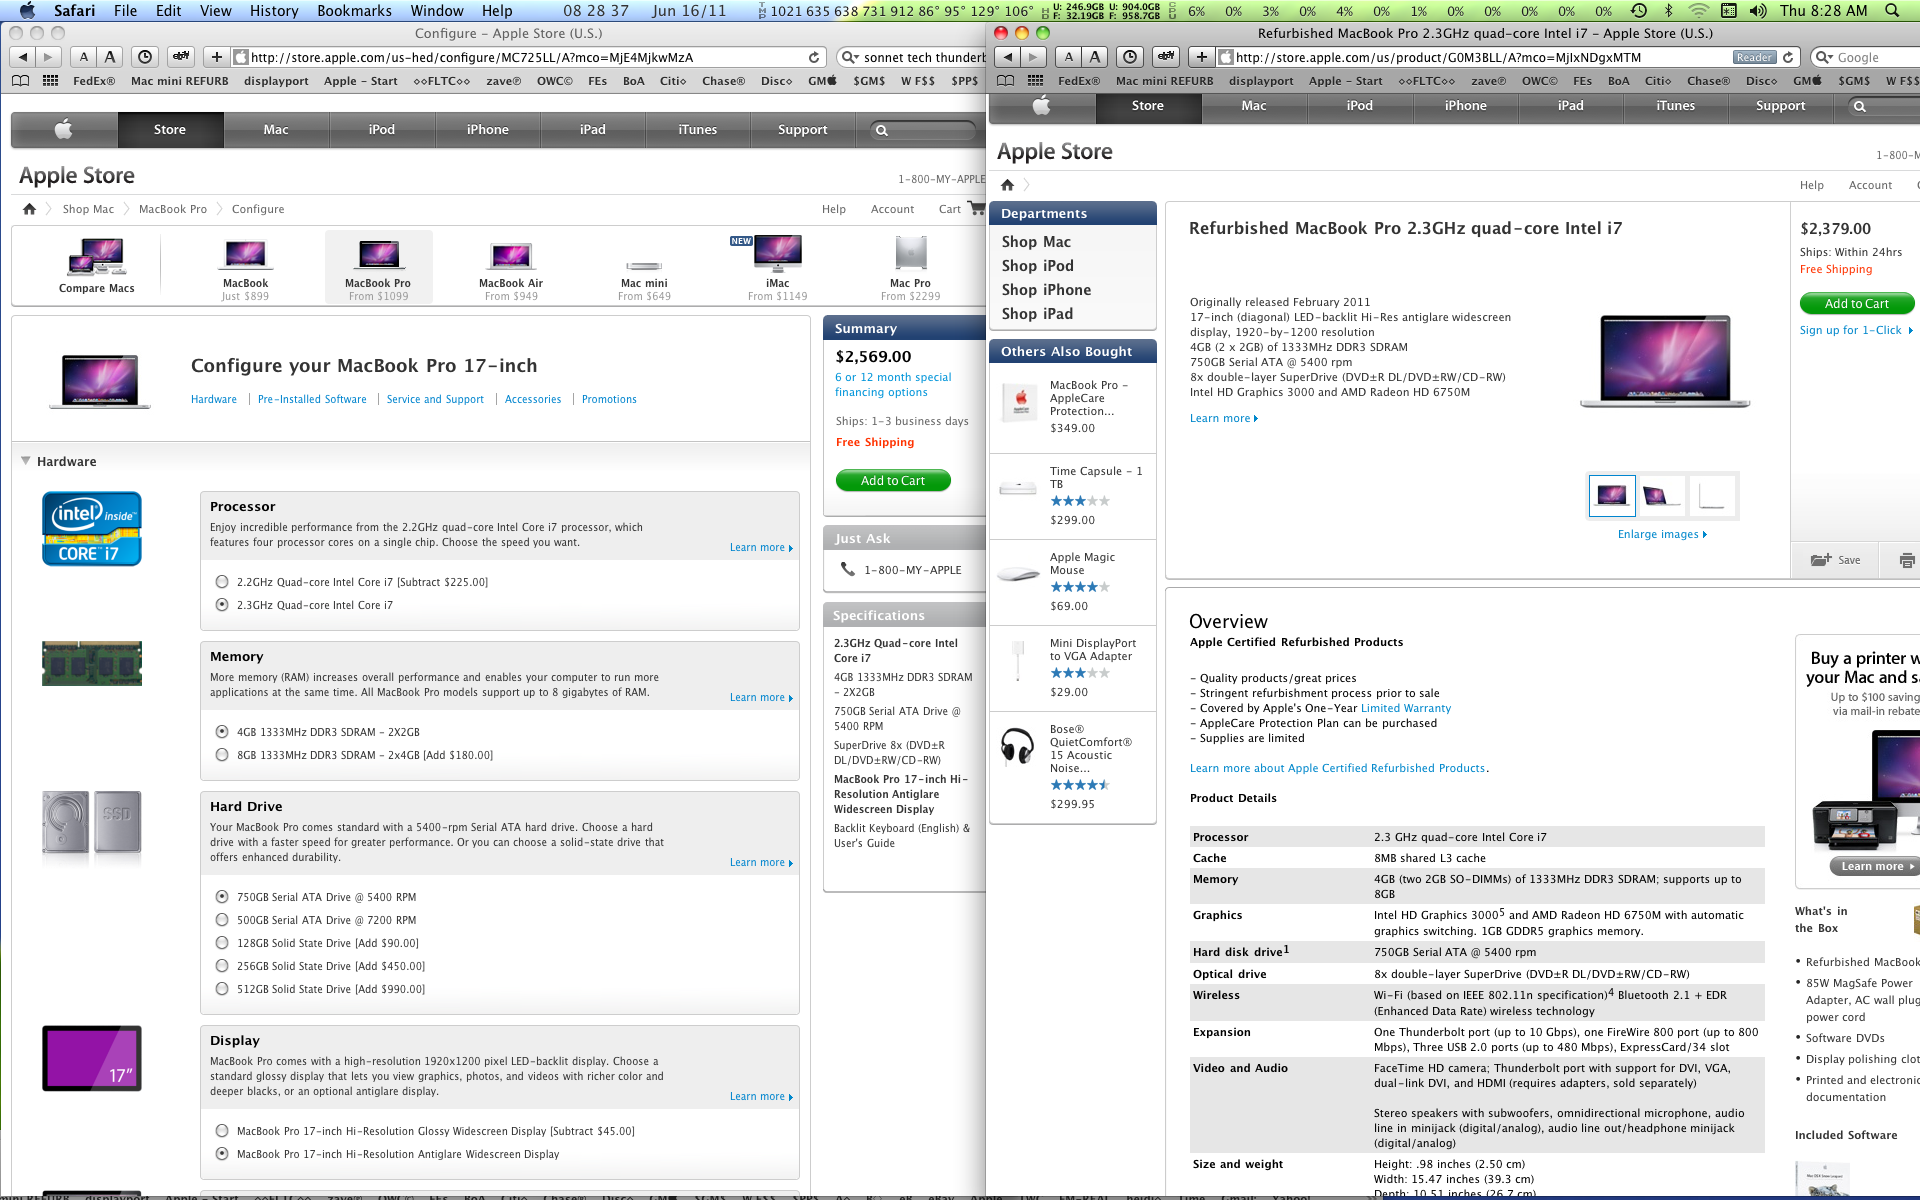Open the shopping cart icon in the left window

pos(975,208)
